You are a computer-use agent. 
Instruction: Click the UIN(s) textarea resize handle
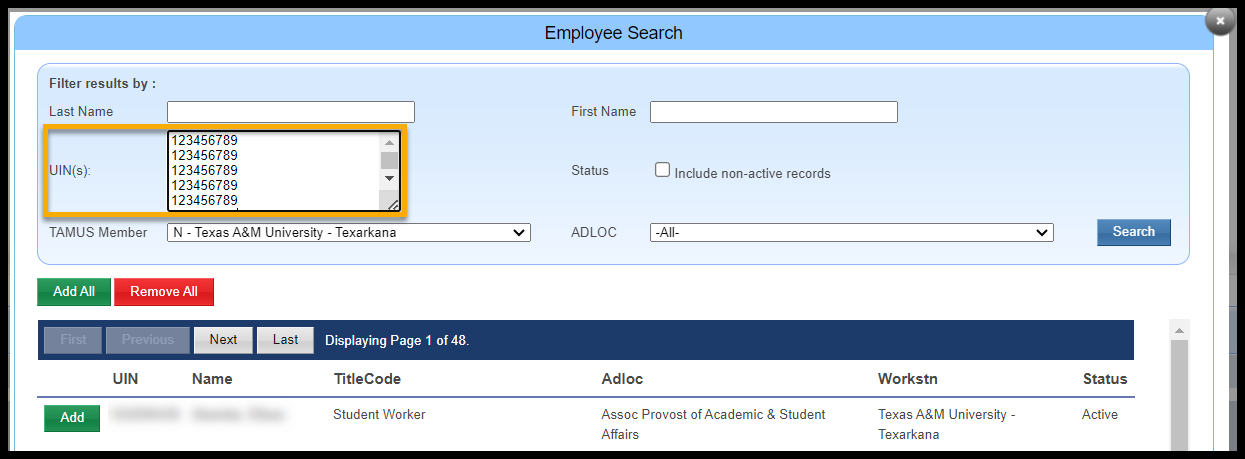click(x=393, y=205)
